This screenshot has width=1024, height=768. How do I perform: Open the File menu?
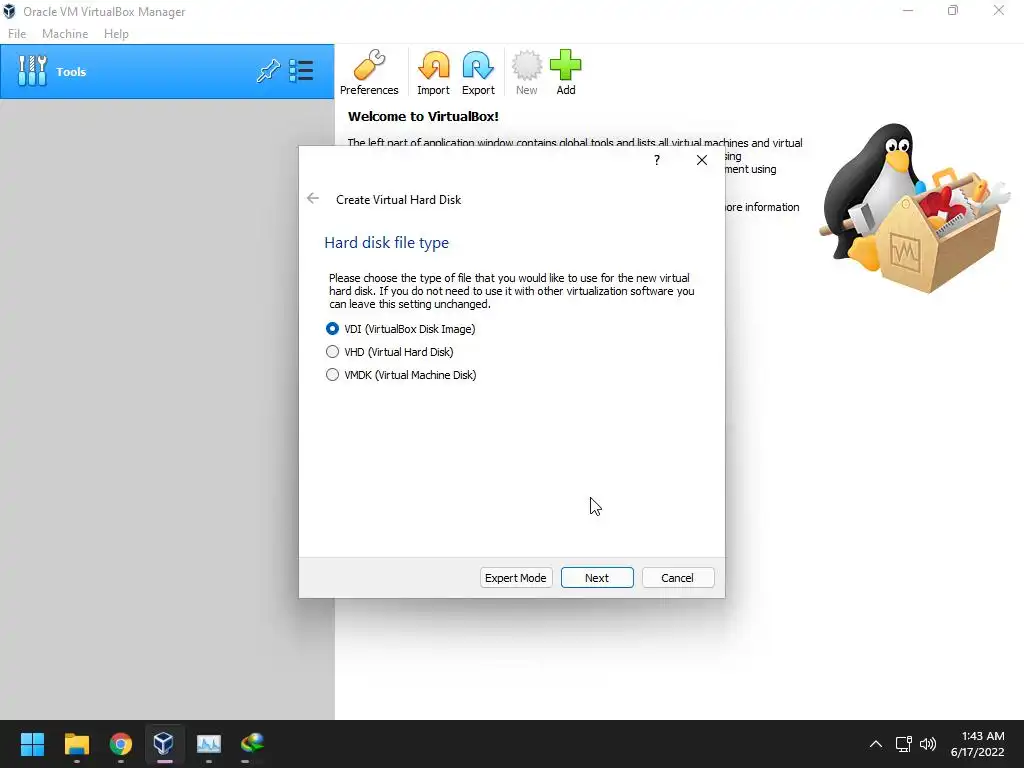tap(17, 34)
